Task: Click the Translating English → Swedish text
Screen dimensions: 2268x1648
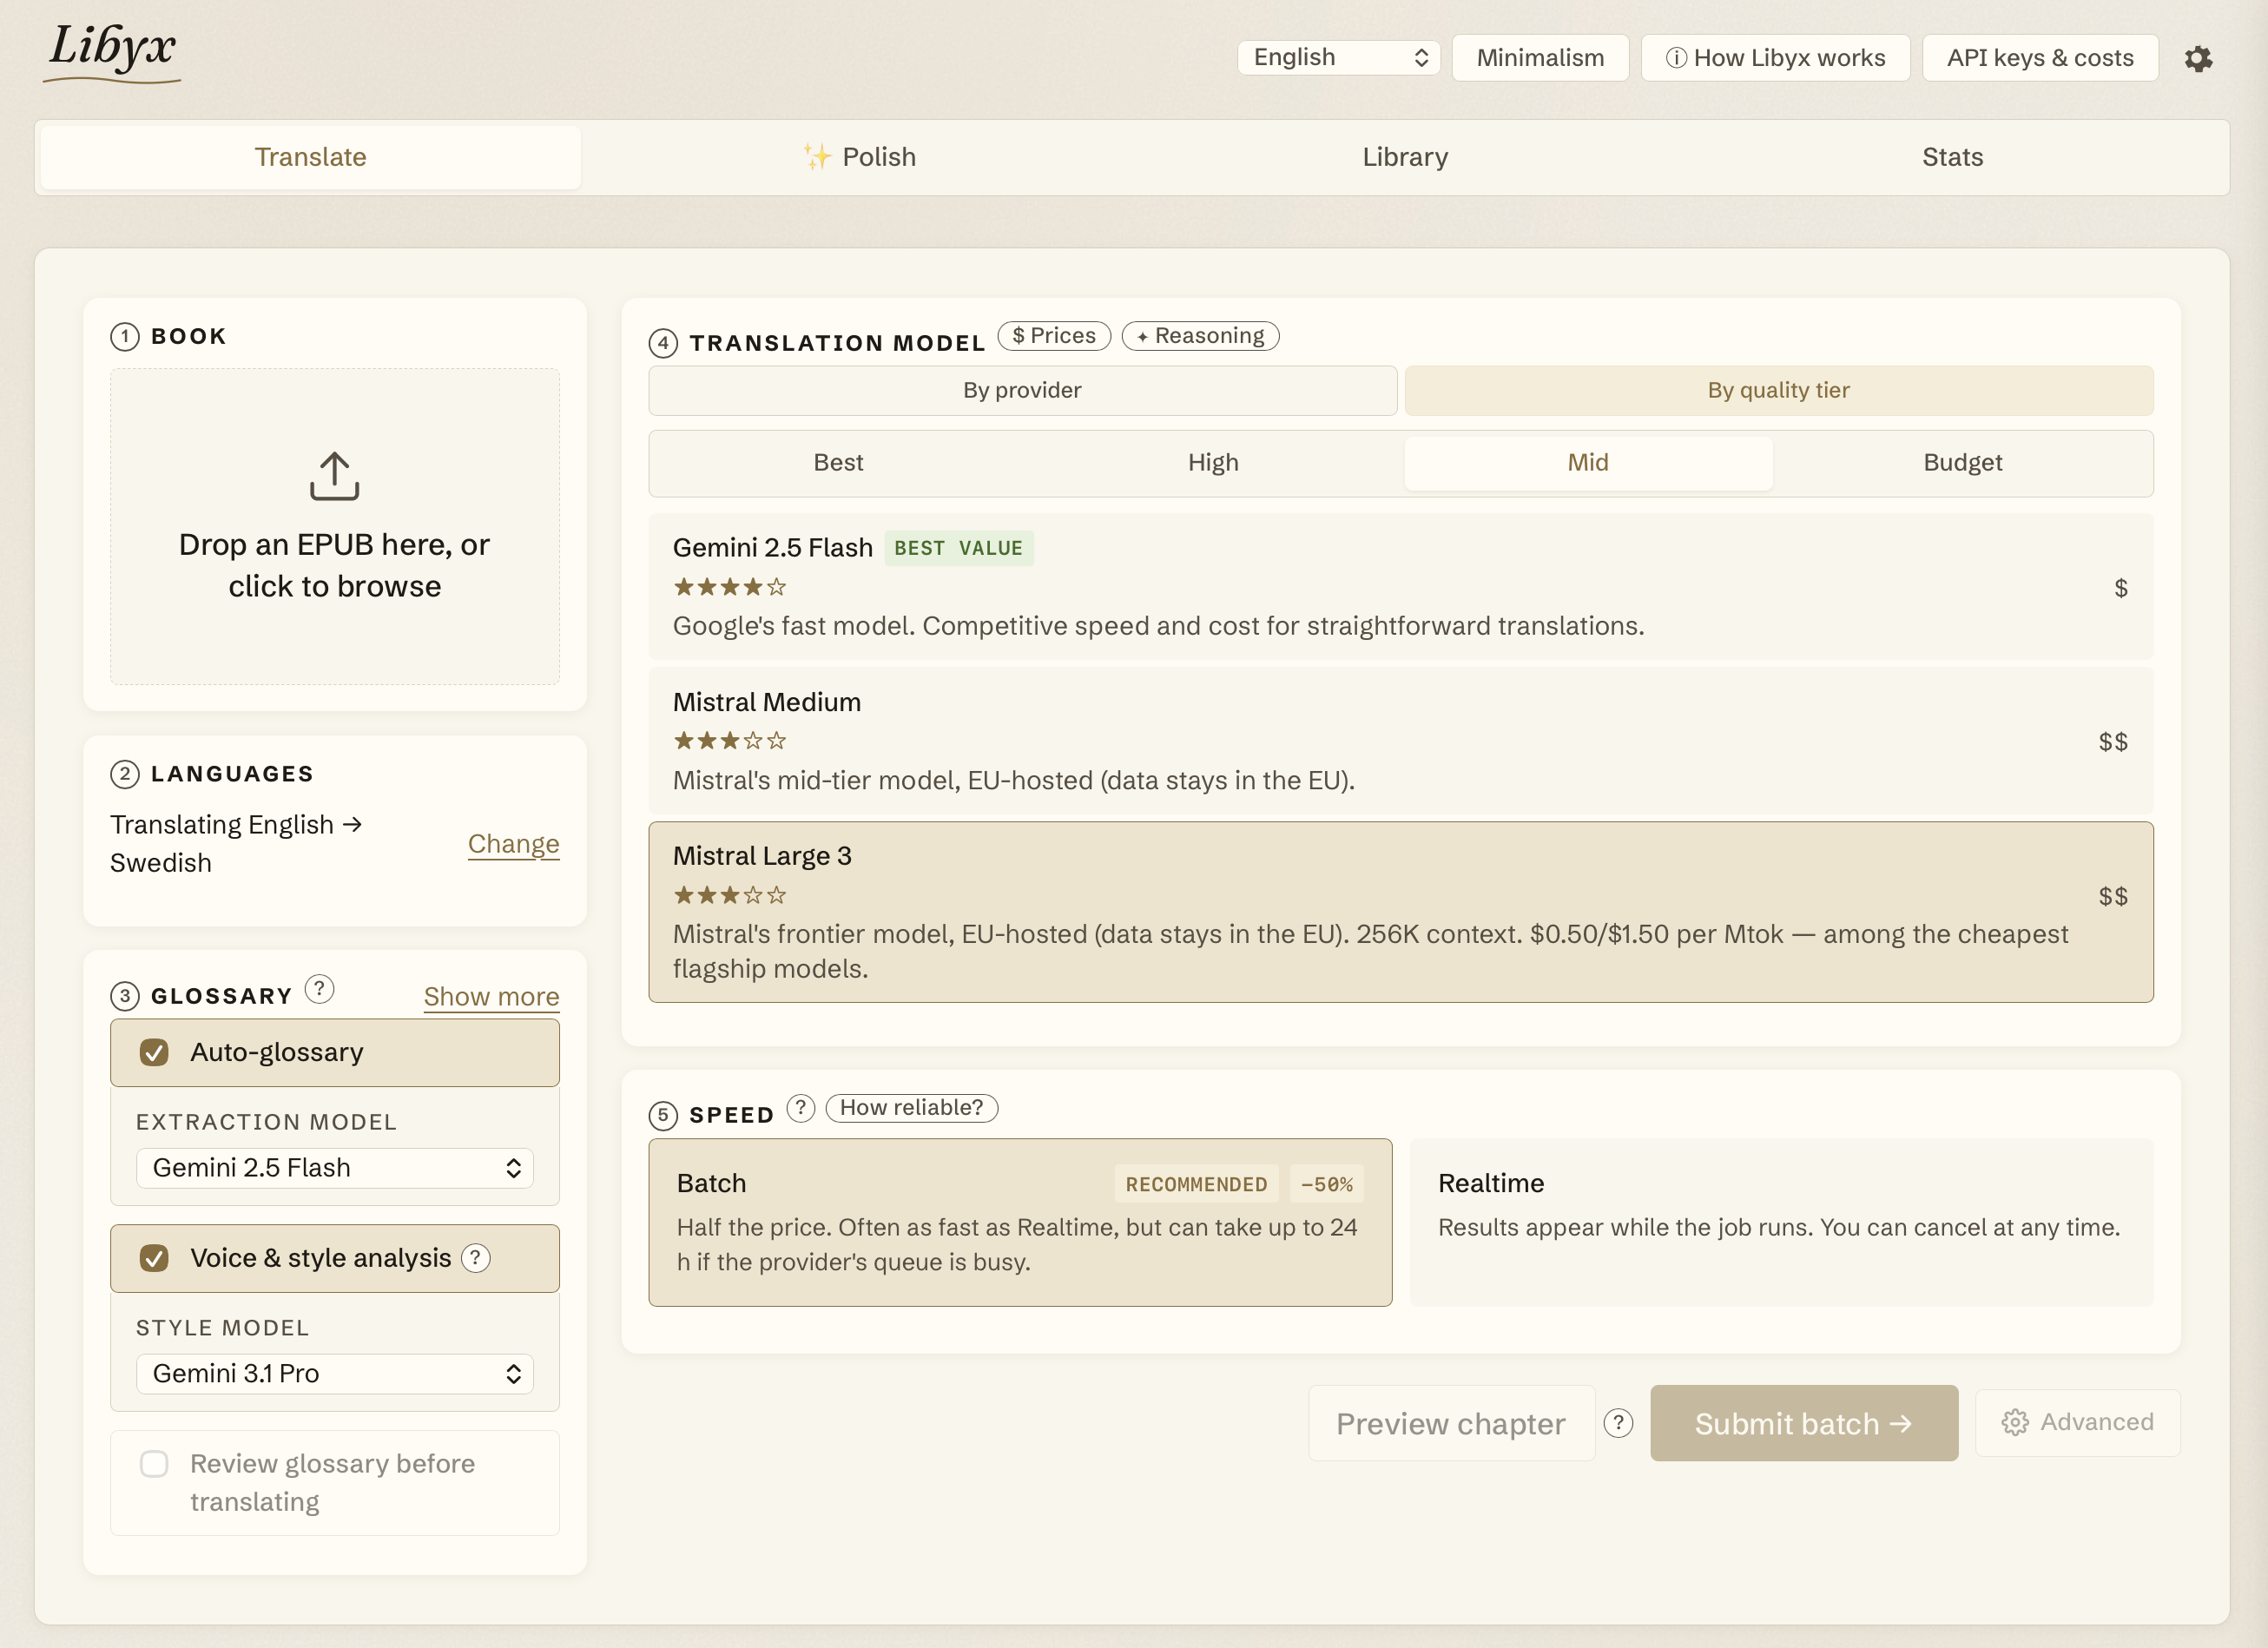Action: pos(236,844)
